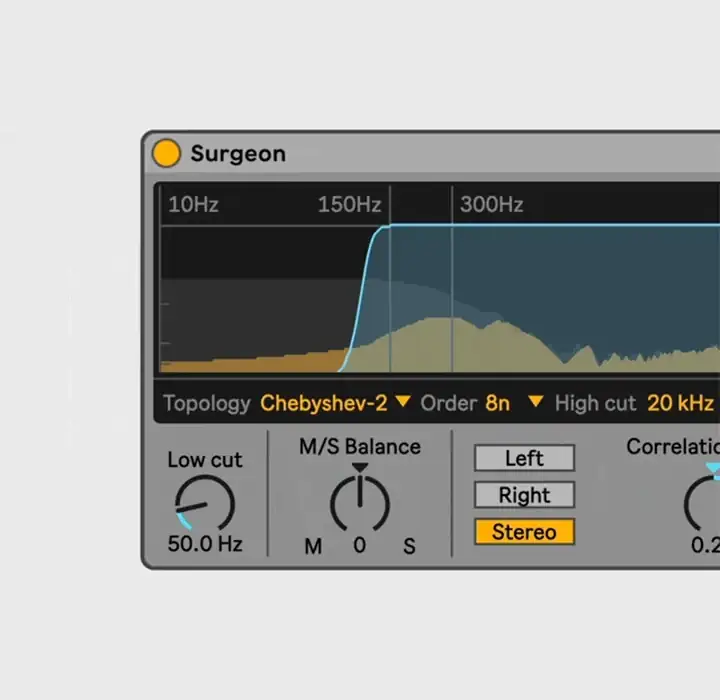720x700 pixels.
Task: Open the Order 8n dropdown
Action: coord(515,403)
